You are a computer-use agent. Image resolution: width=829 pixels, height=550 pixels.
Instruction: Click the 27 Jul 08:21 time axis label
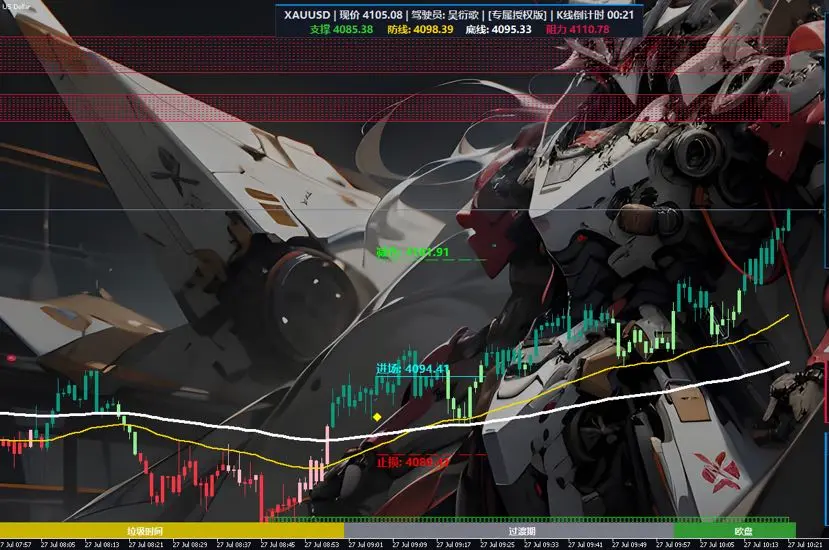point(146,544)
